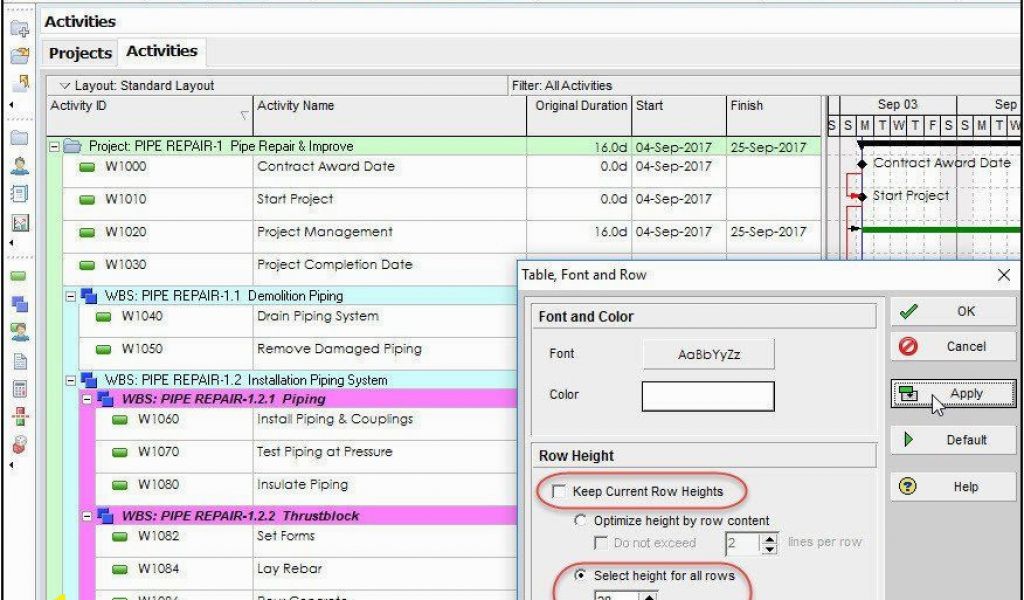
Task: Collapse the PIPE REPAIR-1.1 Demolition Piping group
Action: click(x=70, y=296)
